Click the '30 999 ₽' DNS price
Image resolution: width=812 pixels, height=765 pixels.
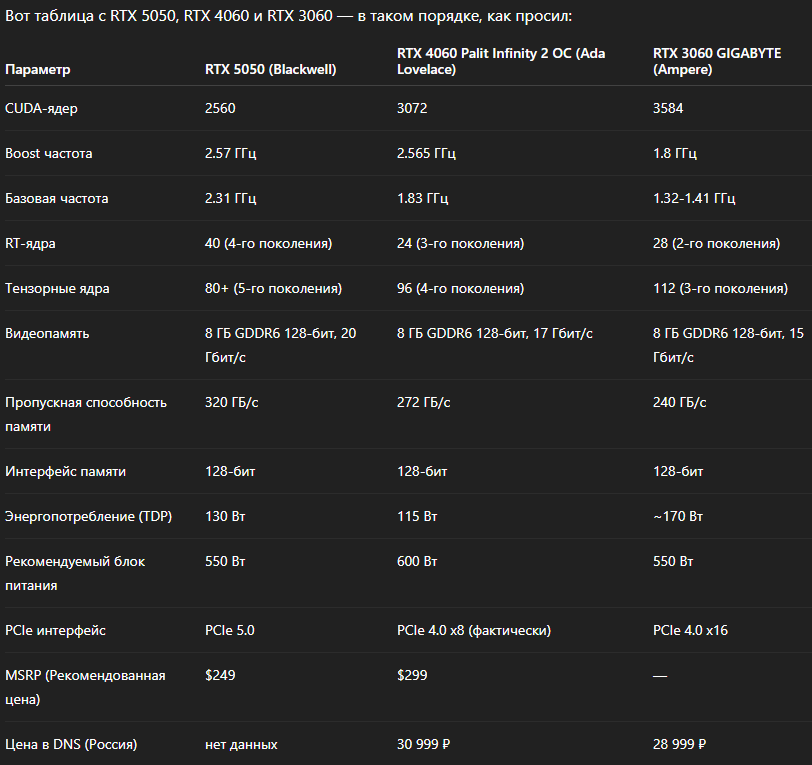pyautogui.click(x=426, y=744)
